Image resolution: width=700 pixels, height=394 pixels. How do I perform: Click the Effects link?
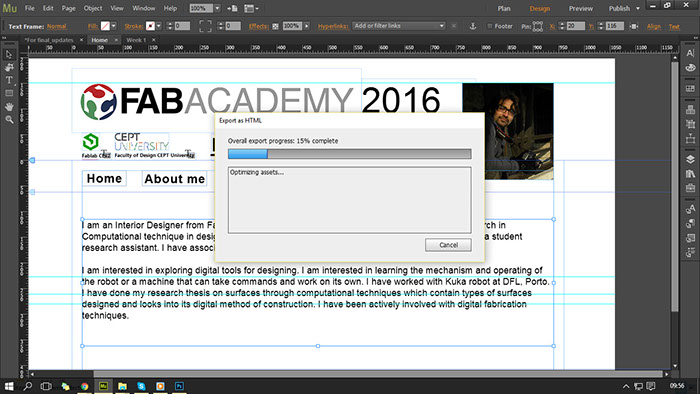258,26
